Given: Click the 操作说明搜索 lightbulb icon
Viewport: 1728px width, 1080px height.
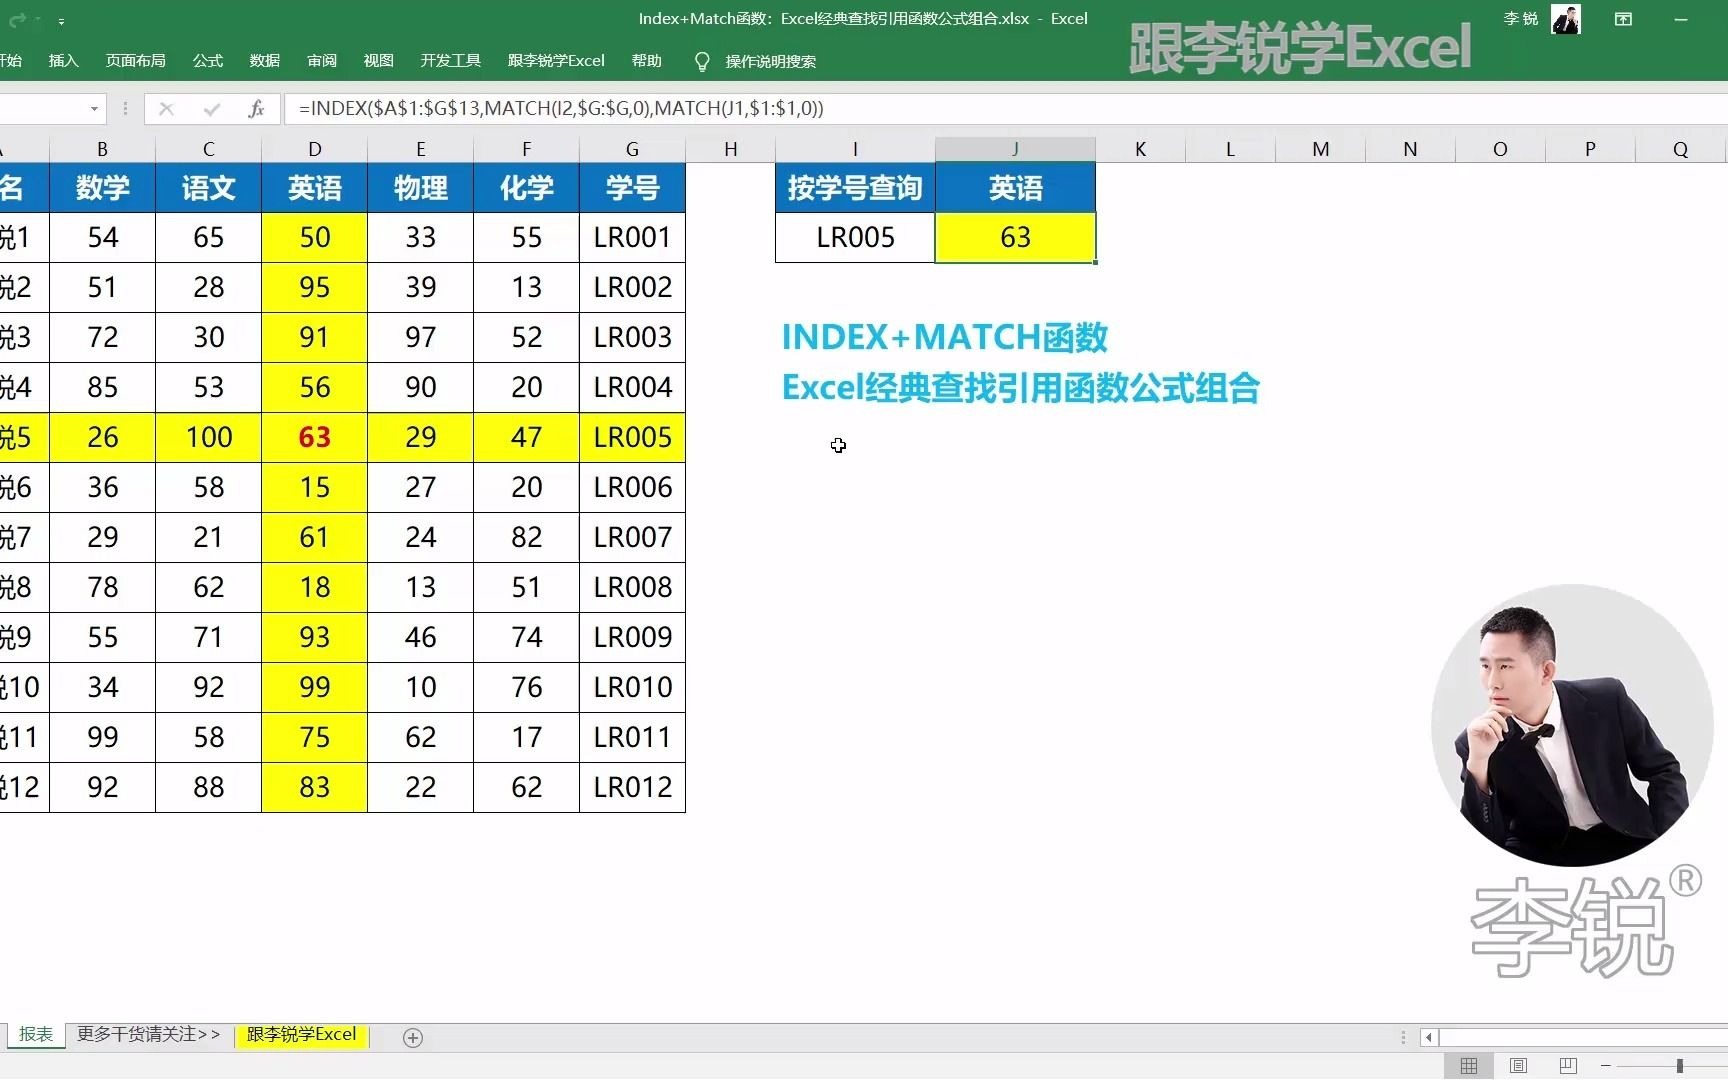Looking at the screenshot, I should coord(702,61).
